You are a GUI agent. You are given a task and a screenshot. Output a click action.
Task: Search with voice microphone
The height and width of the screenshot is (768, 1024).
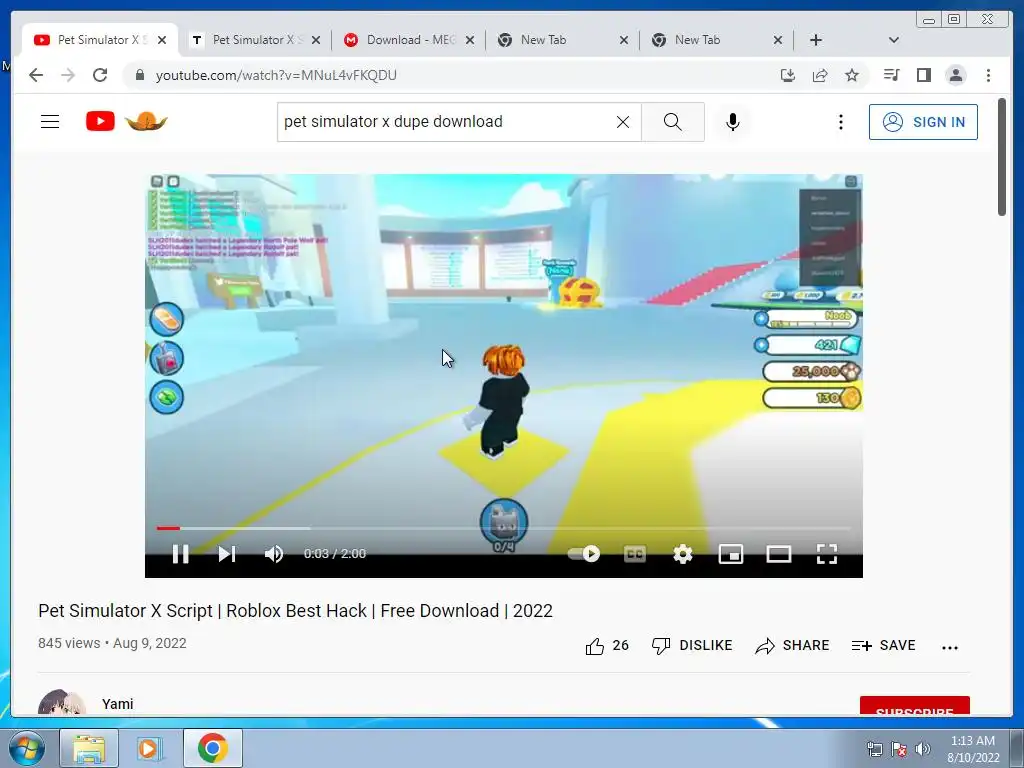[733, 122]
